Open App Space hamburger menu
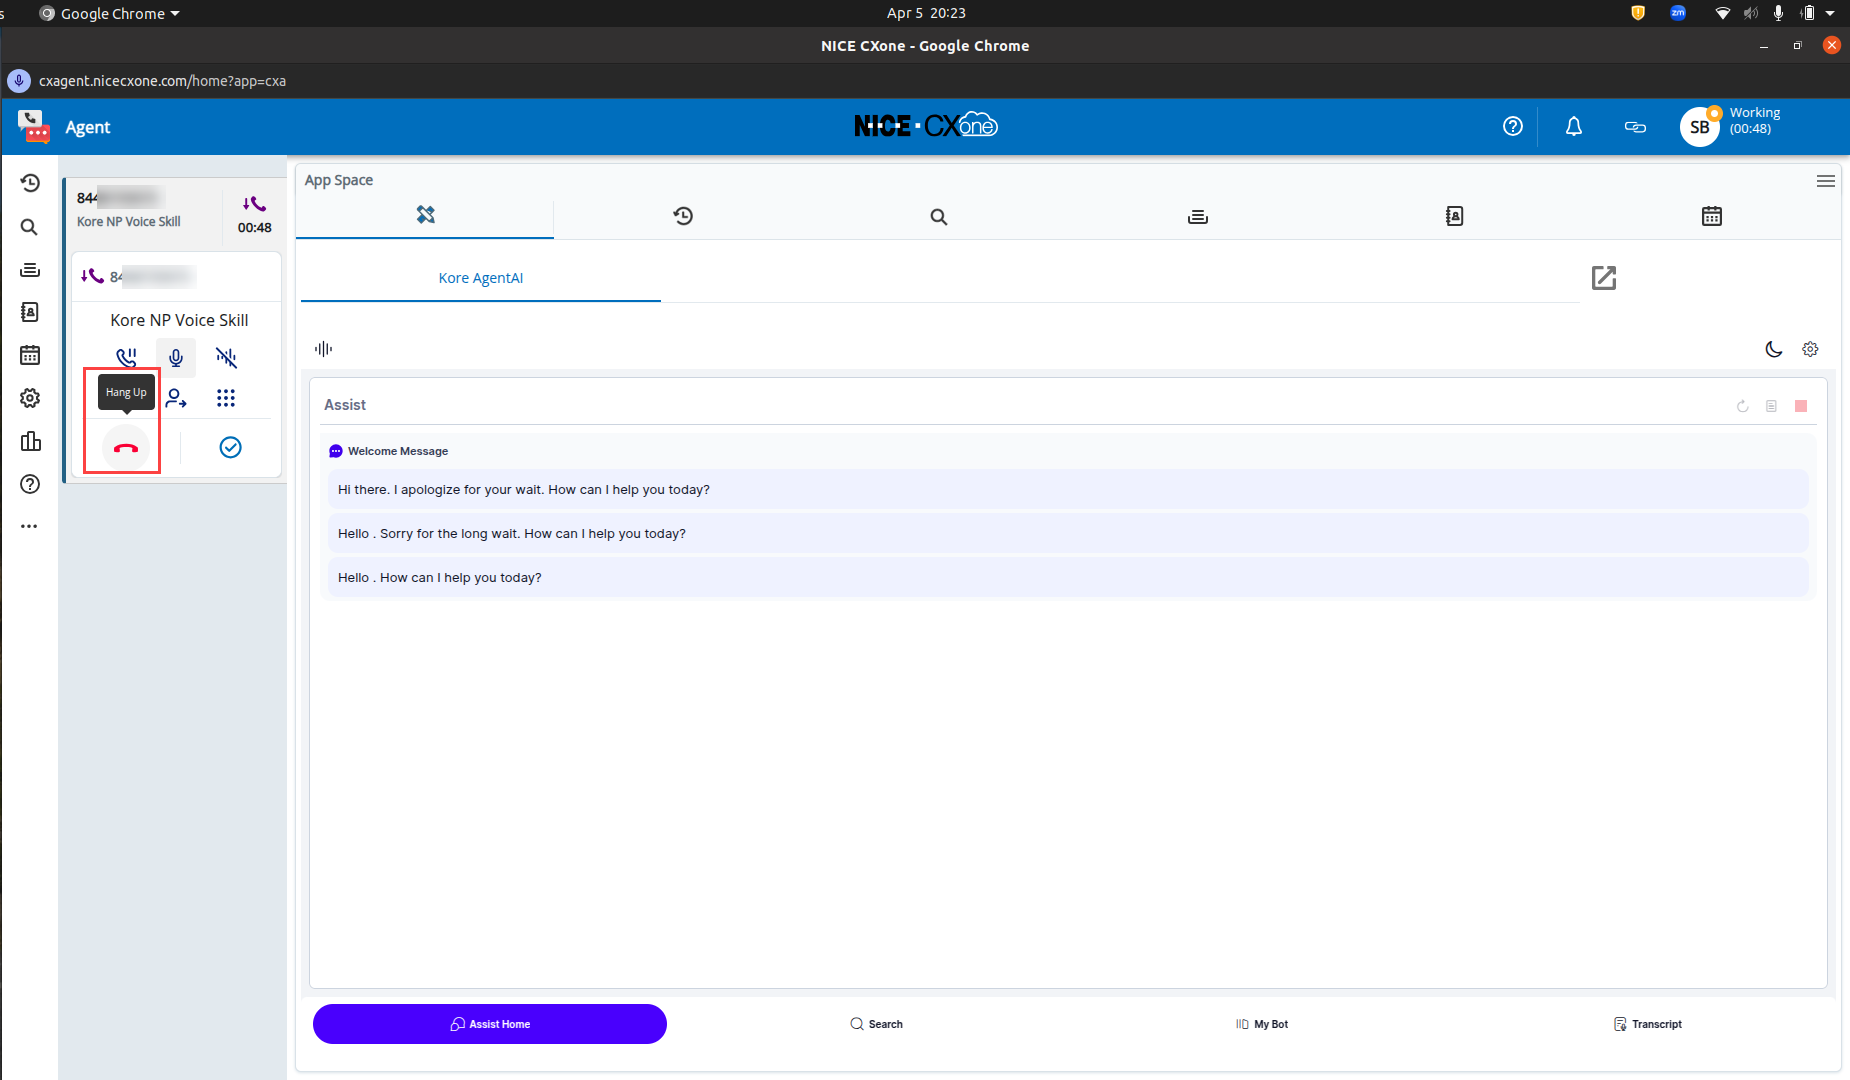1850x1080 pixels. (1826, 181)
